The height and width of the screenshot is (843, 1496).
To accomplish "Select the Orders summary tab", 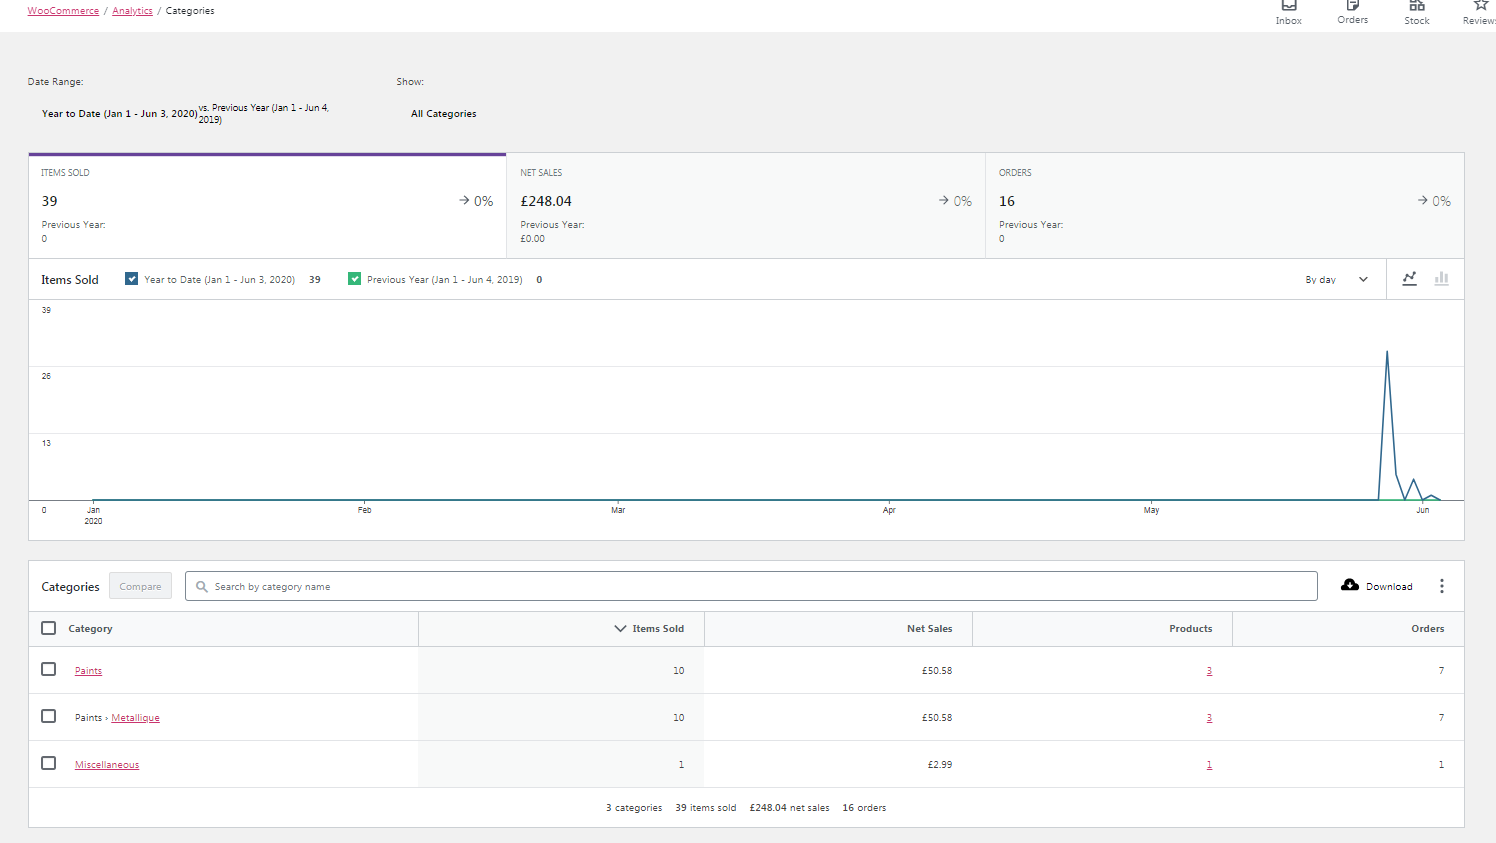I will click(1225, 206).
